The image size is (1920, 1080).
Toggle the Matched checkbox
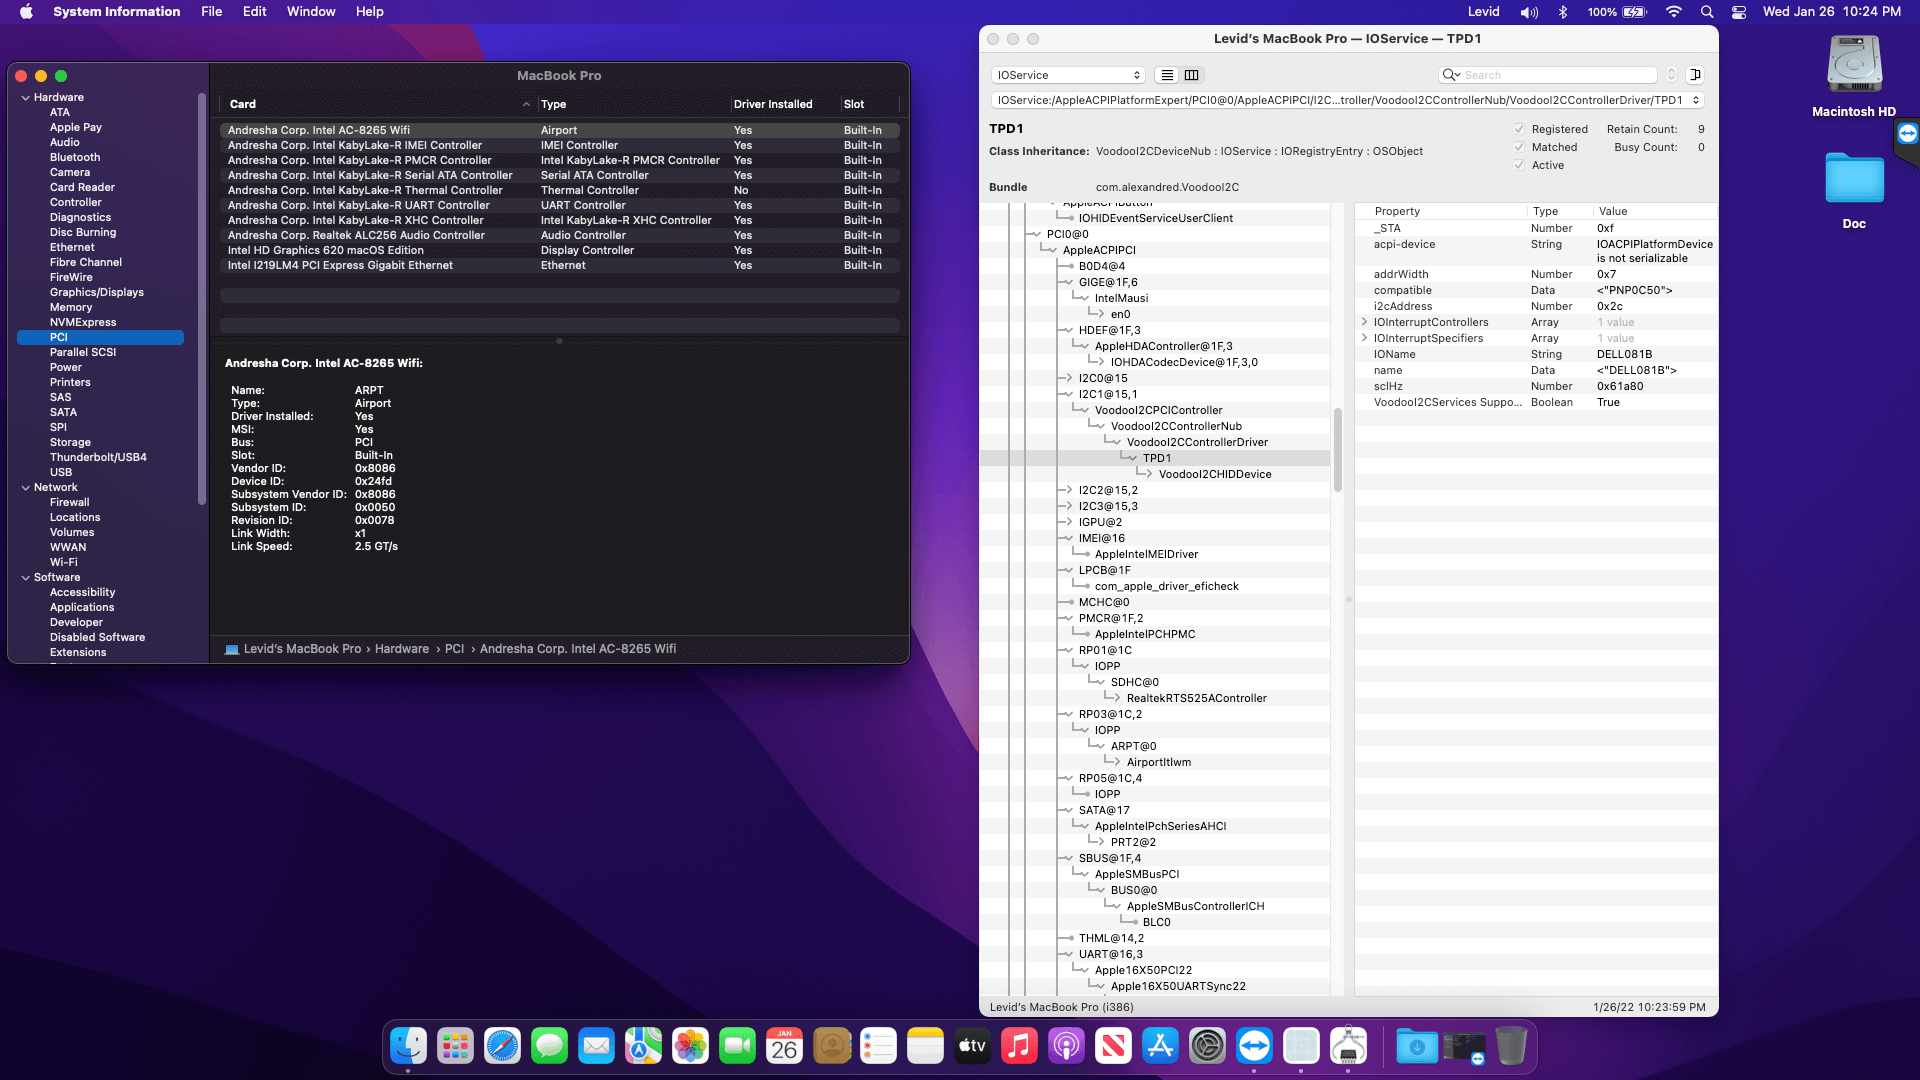(x=1519, y=147)
